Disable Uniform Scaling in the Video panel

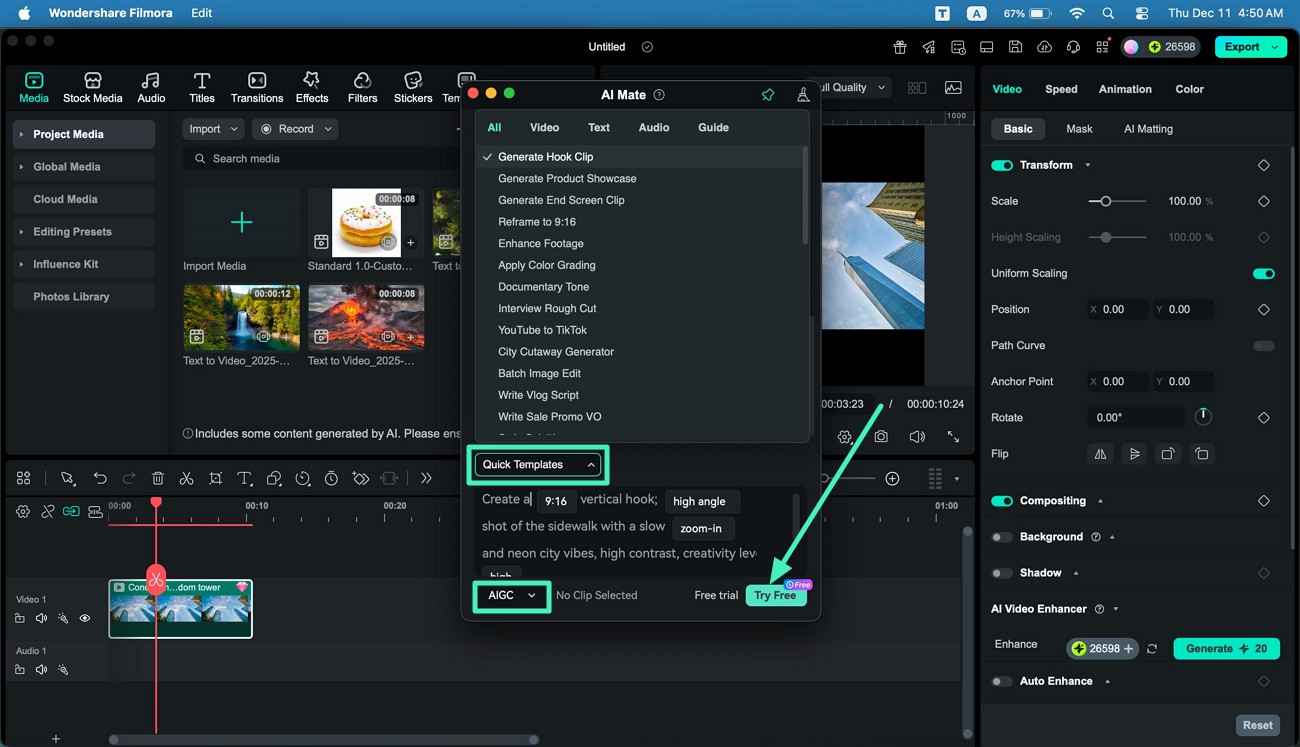pyautogui.click(x=1263, y=273)
